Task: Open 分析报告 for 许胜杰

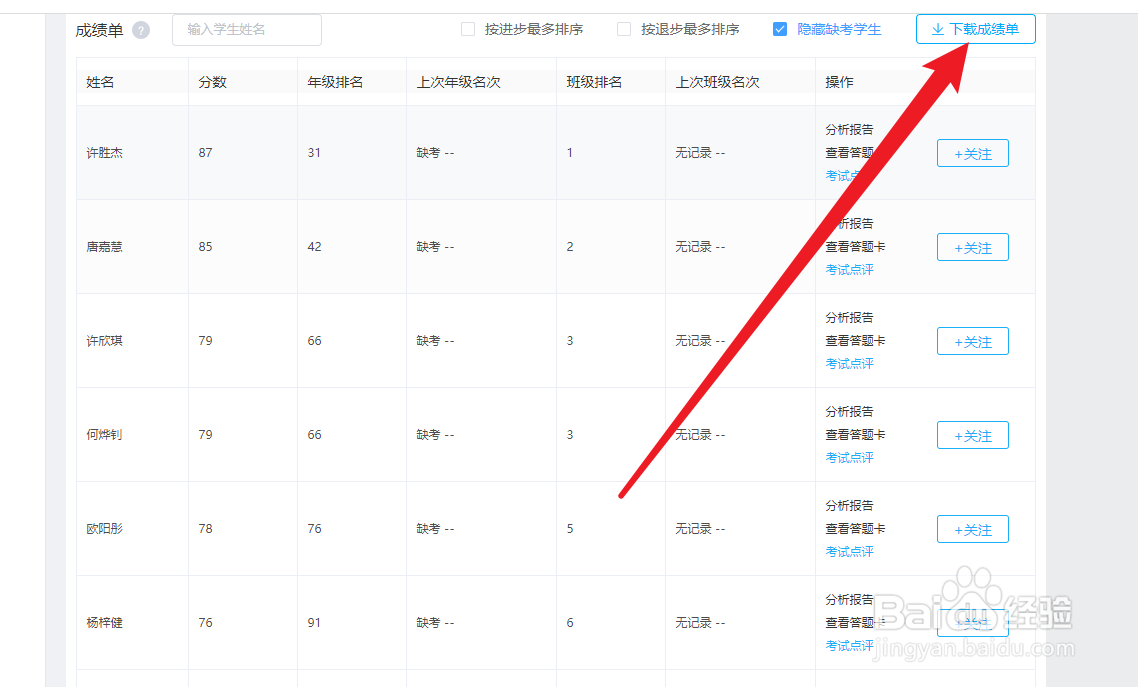Action: pyautogui.click(x=849, y=130)
